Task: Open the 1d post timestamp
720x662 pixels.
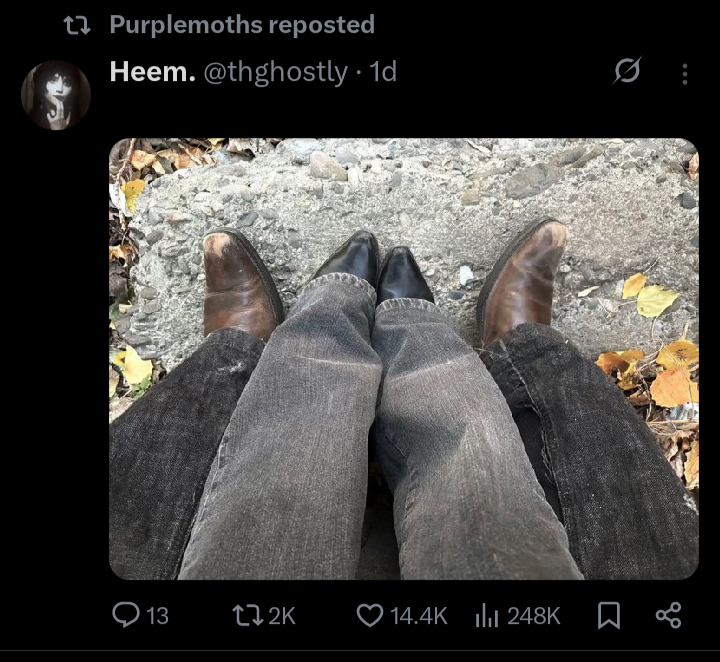Action: [x=383, y=72]
